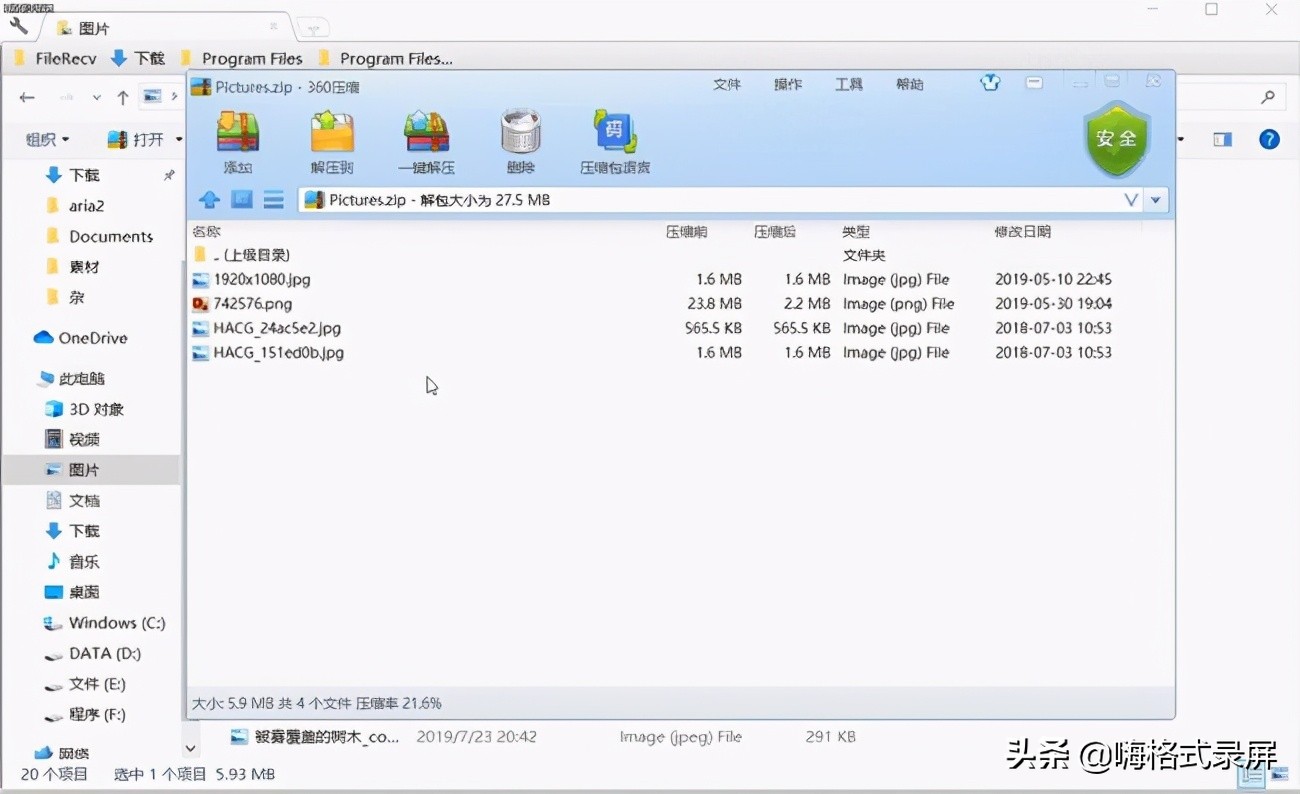Viewport: 1300px width, 794px height.
Task: Click the 打开 button in Explorer toolbar
Action: 136,140
